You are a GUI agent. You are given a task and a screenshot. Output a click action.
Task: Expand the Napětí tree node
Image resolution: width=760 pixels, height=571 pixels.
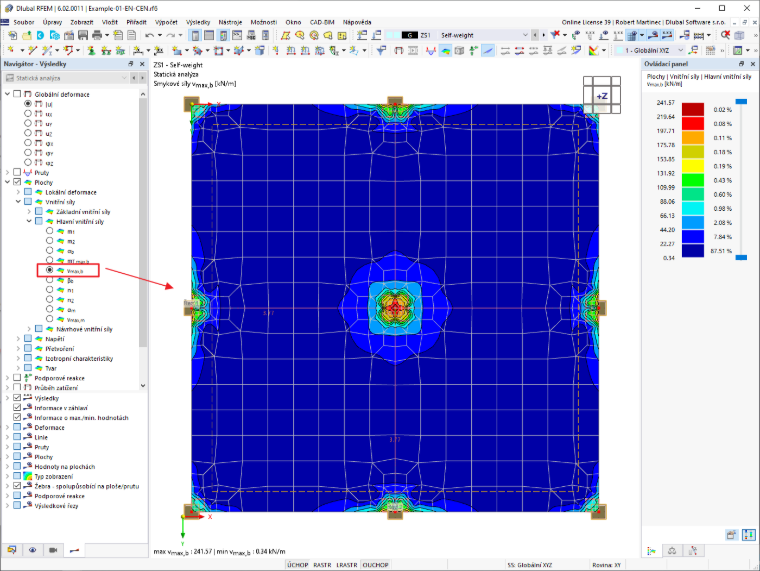pyautogui.click(x=18, y=339)
